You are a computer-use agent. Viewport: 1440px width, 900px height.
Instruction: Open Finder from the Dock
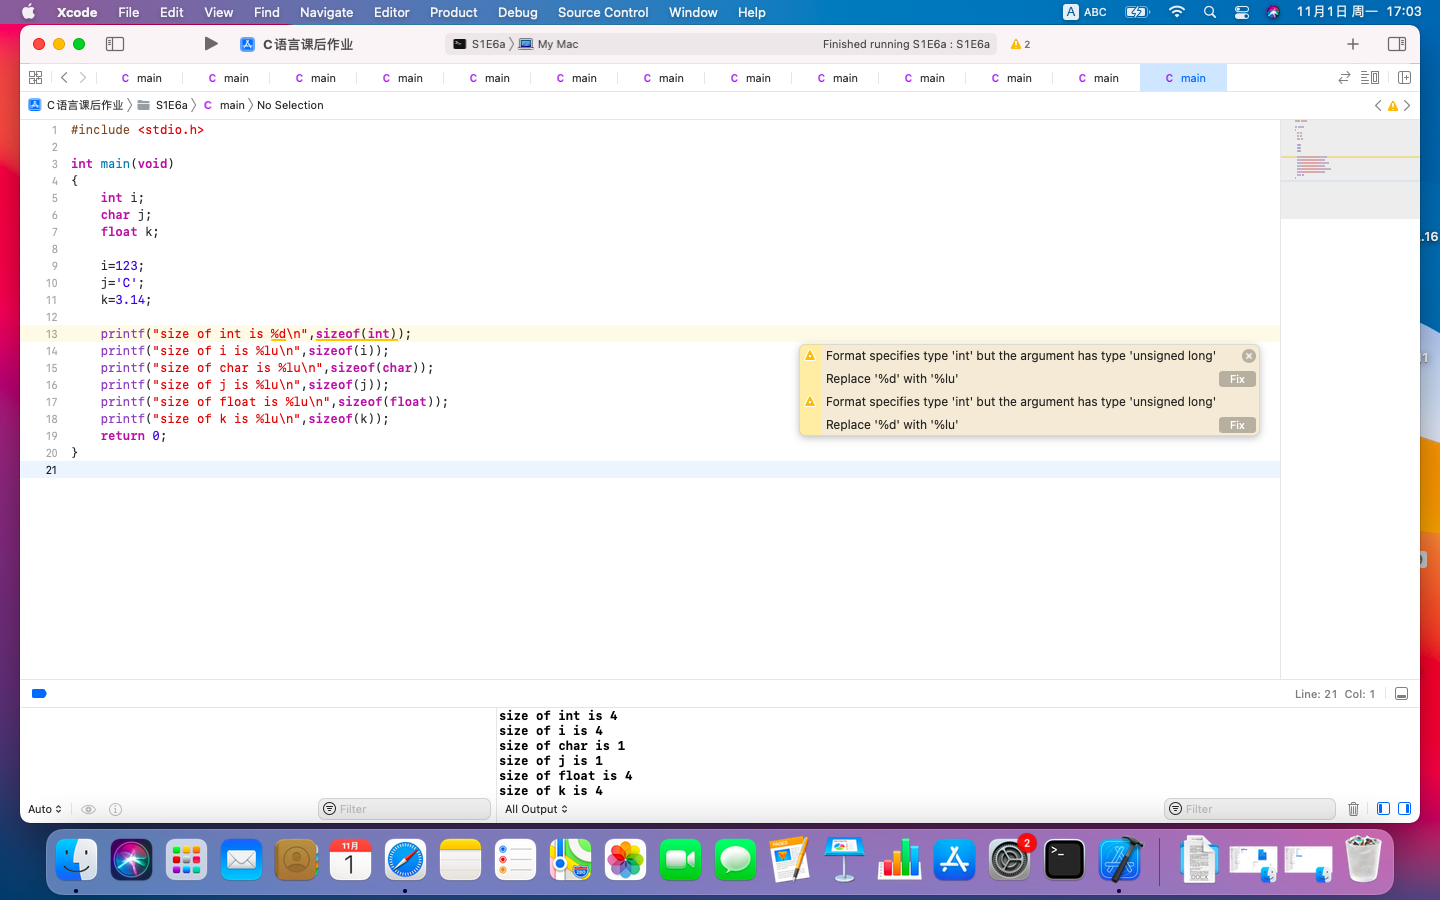pyautogui.click(x=76, y=860)
